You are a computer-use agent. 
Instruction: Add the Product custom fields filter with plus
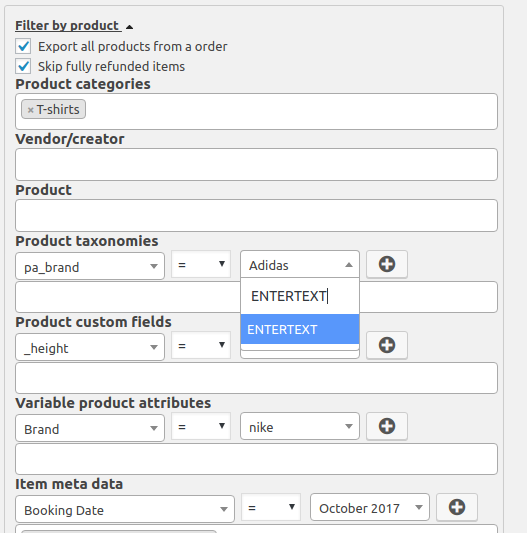point(387,345)
